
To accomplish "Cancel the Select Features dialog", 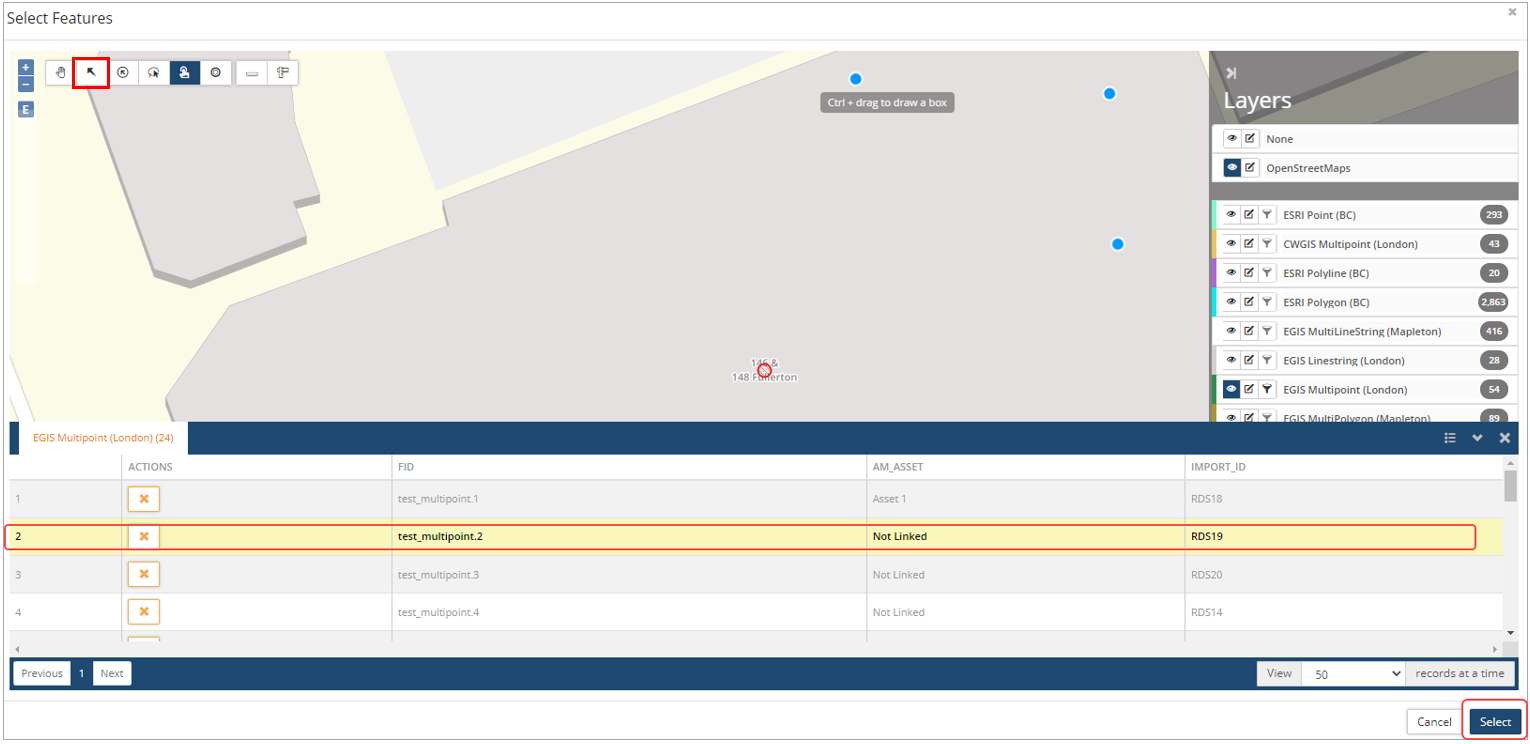I will (x=1434, y=722).
